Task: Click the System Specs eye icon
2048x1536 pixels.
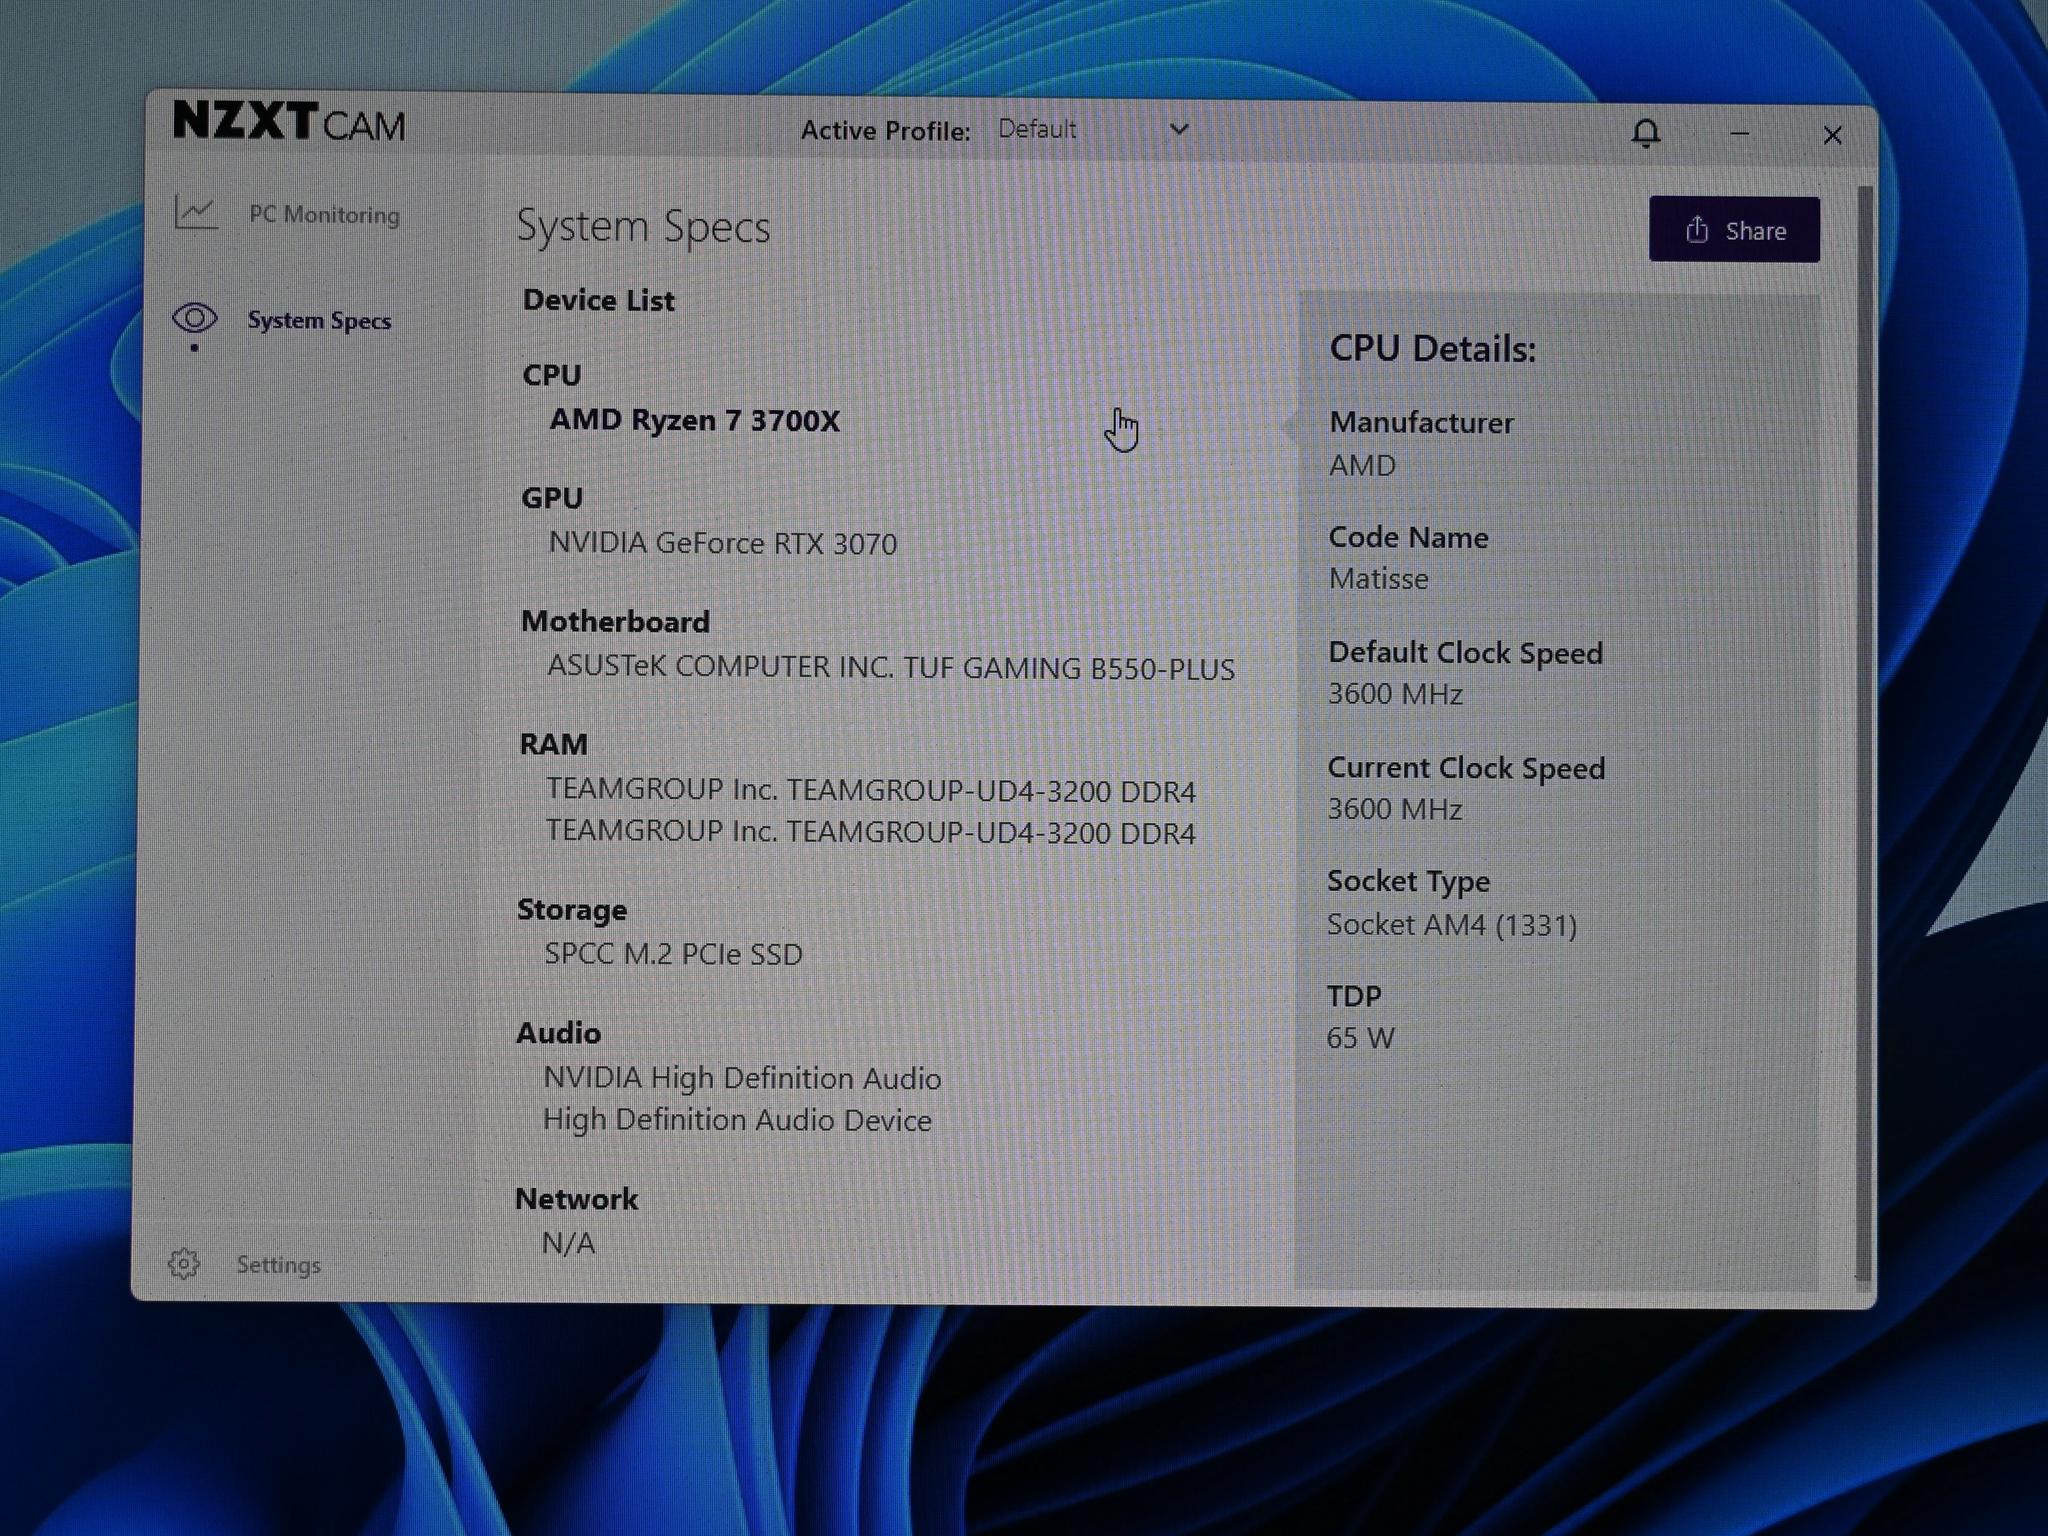Action: tap(195, 319)
